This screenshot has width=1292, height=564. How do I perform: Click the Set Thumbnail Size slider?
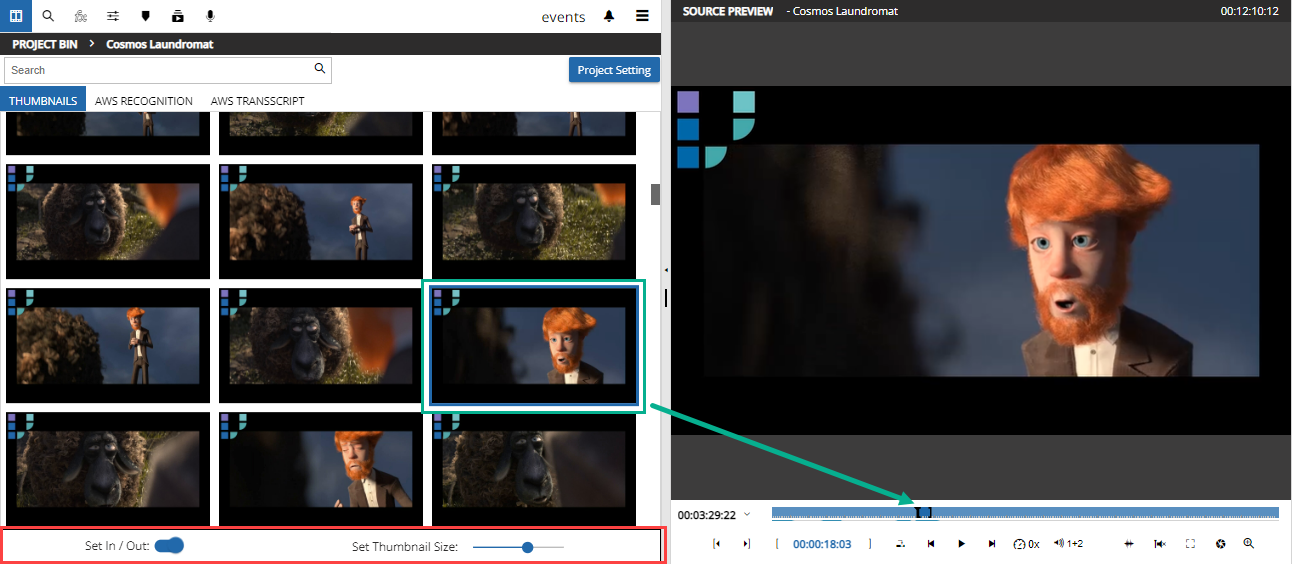[518, 547]
